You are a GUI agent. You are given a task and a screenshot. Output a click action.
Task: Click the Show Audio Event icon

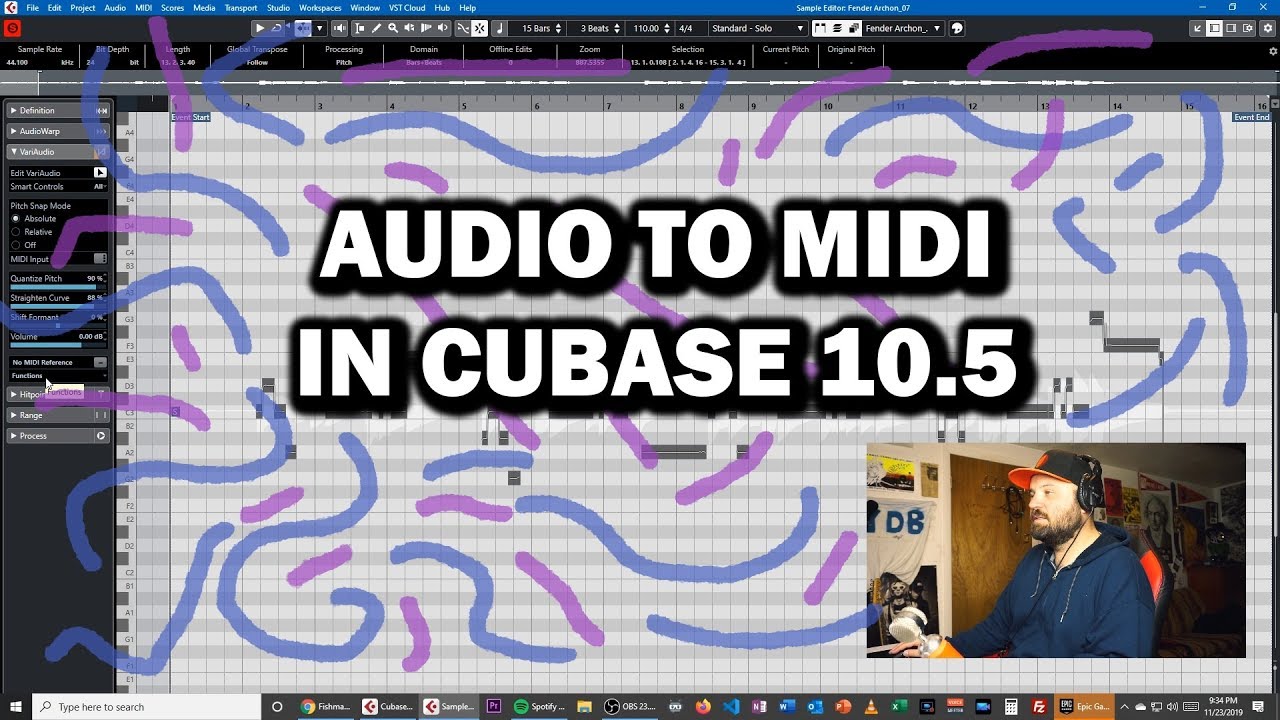tap(821, 28)
